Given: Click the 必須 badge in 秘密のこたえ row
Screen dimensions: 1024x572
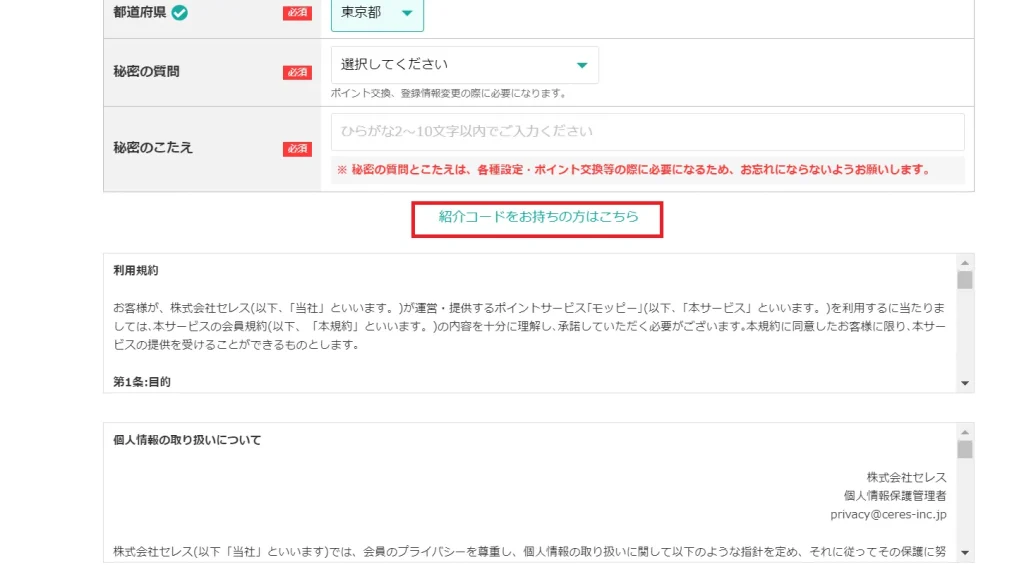Looking at the screenshot, I should 297,149.
